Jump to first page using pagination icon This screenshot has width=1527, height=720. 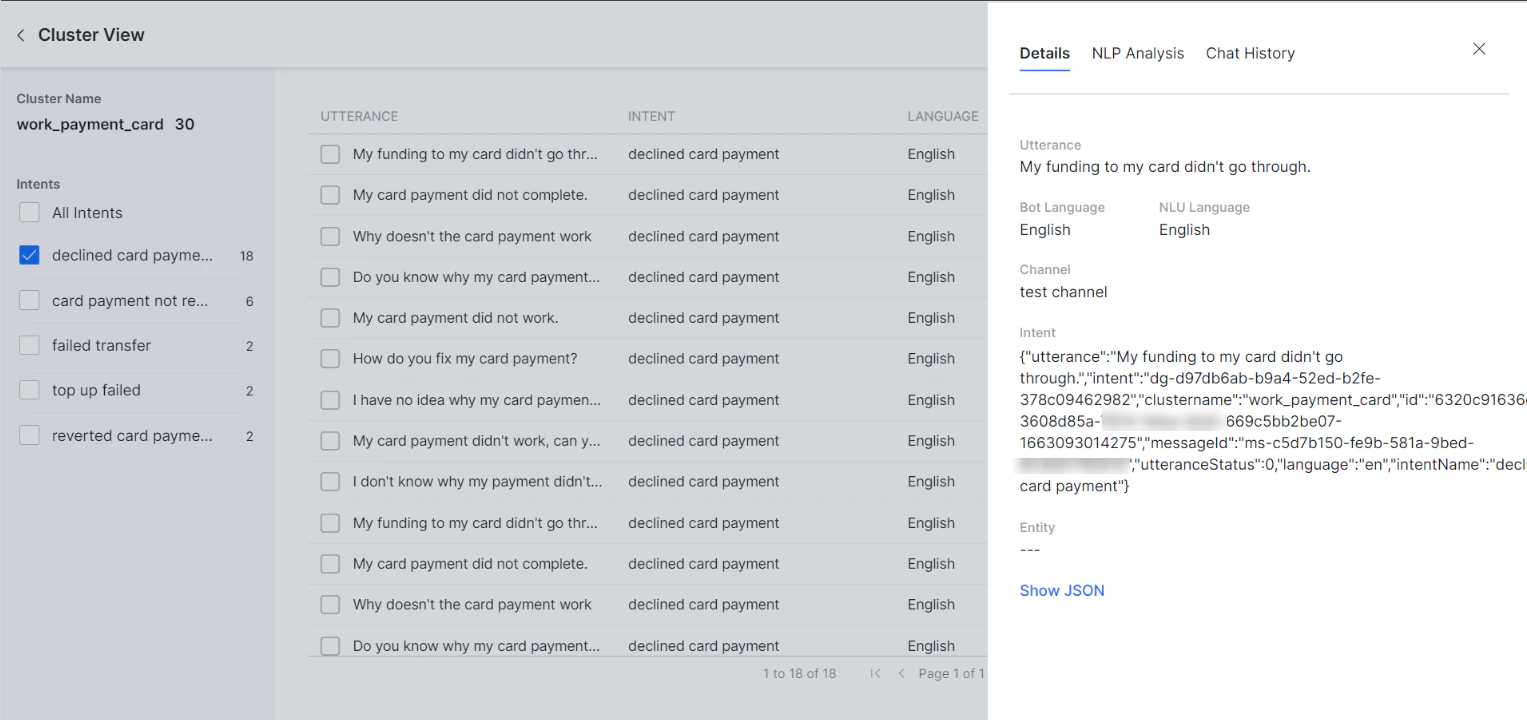875,673
